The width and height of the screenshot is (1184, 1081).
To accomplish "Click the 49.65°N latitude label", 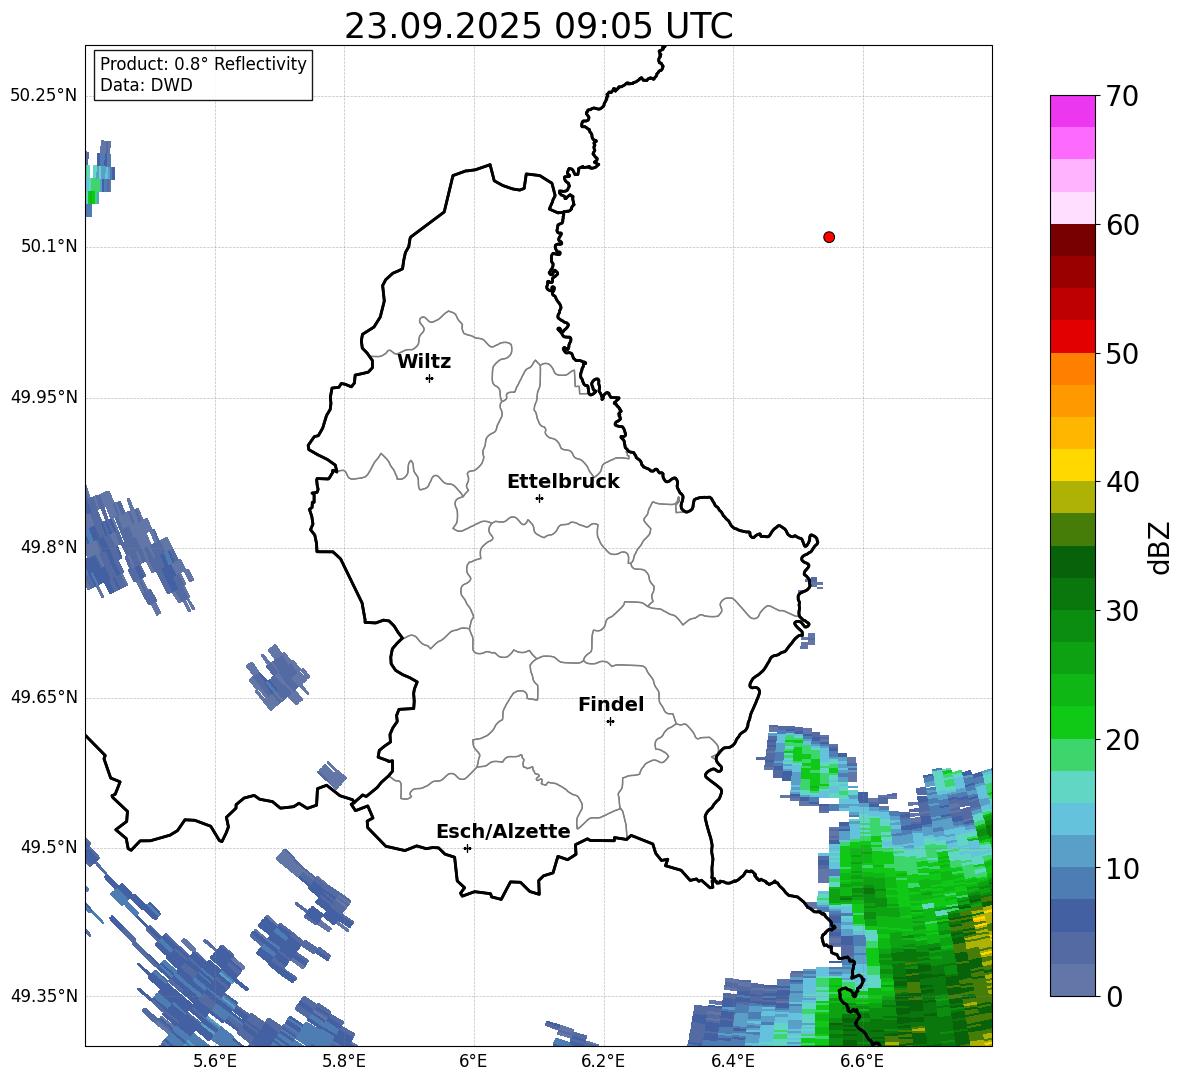I will pyautogui.click(x=44, y=696).
